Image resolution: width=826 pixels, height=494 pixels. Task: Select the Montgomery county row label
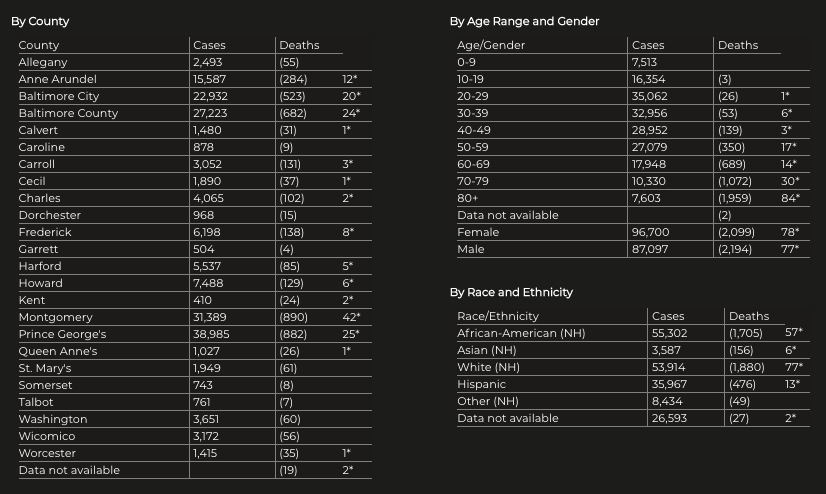pos(56,317)
